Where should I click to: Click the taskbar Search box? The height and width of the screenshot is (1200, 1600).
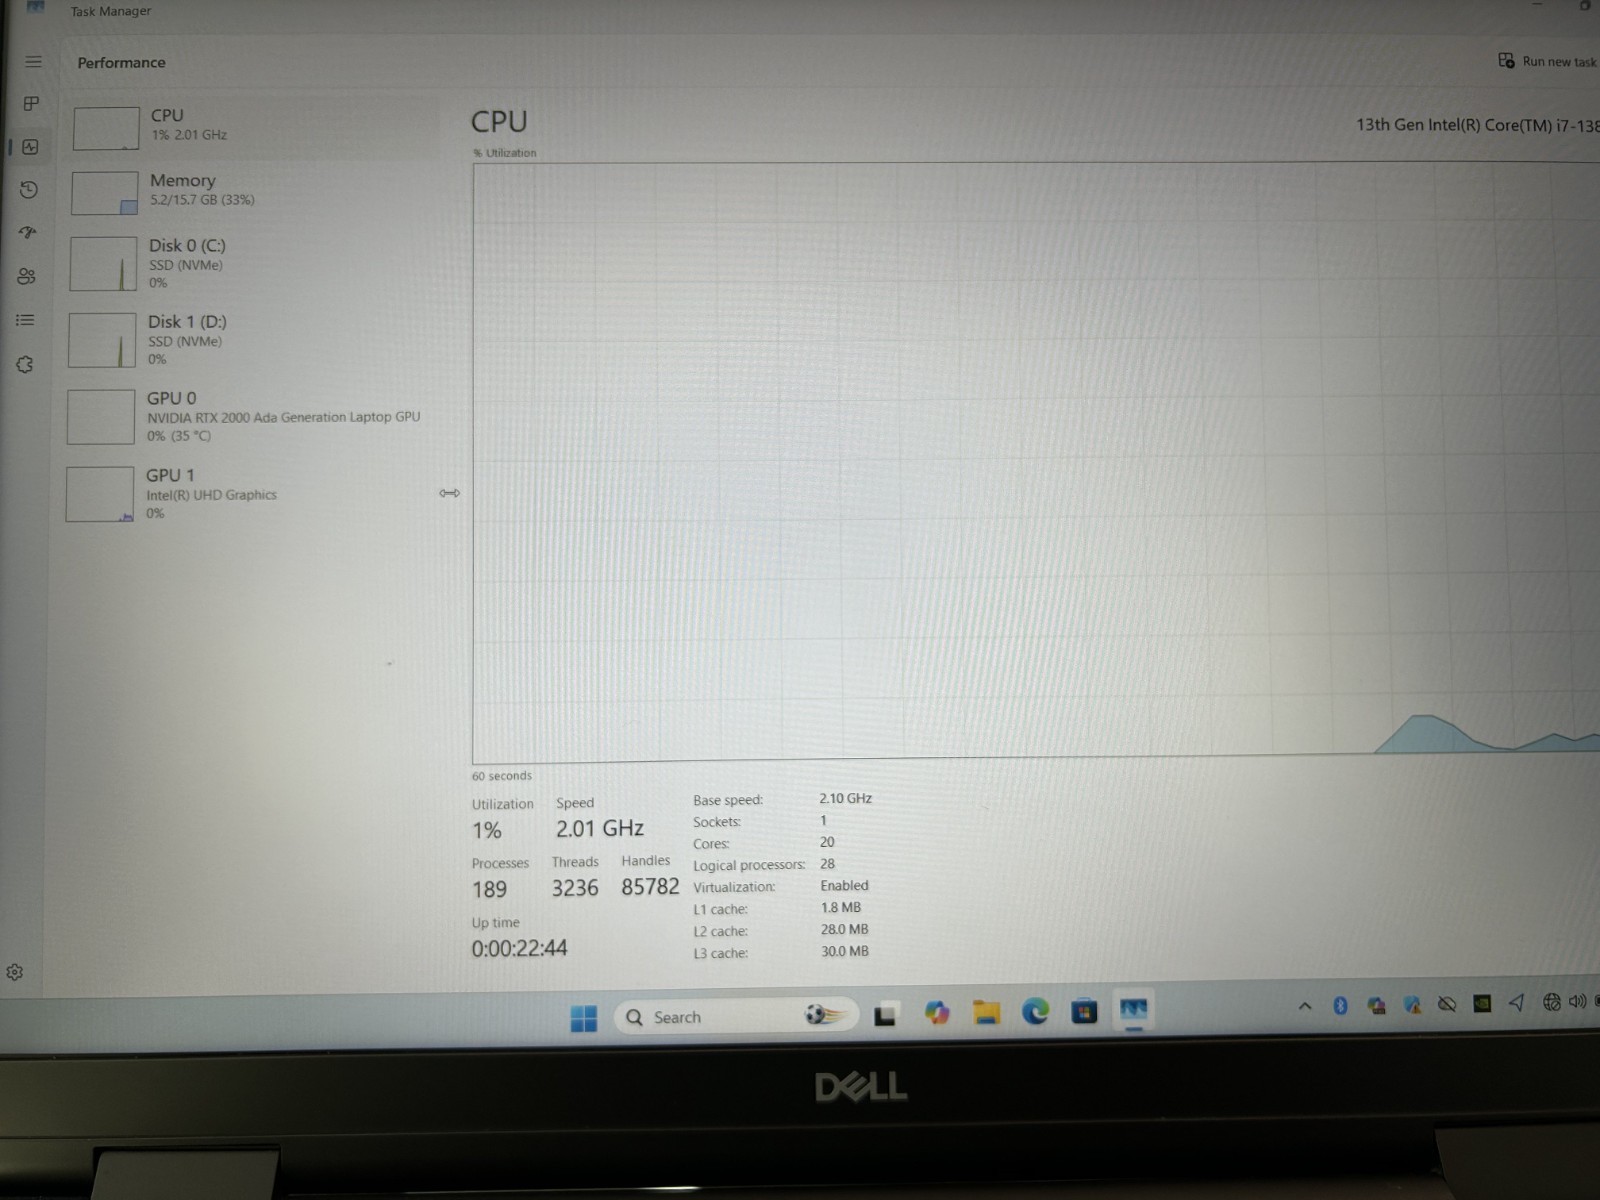click(x=736, y=1017)
